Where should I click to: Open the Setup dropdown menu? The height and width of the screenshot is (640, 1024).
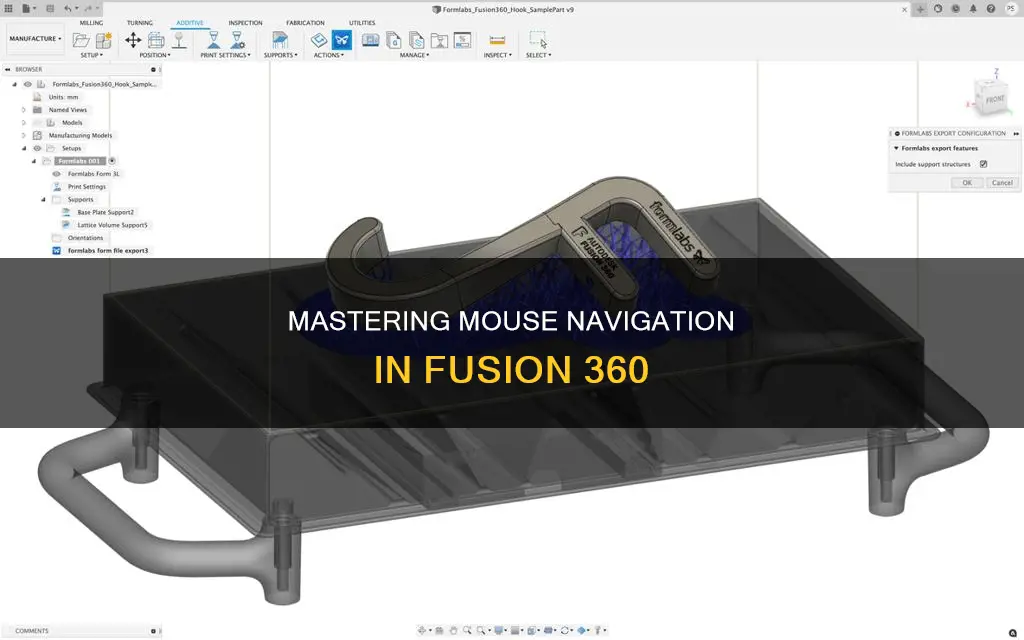point(92,56)
